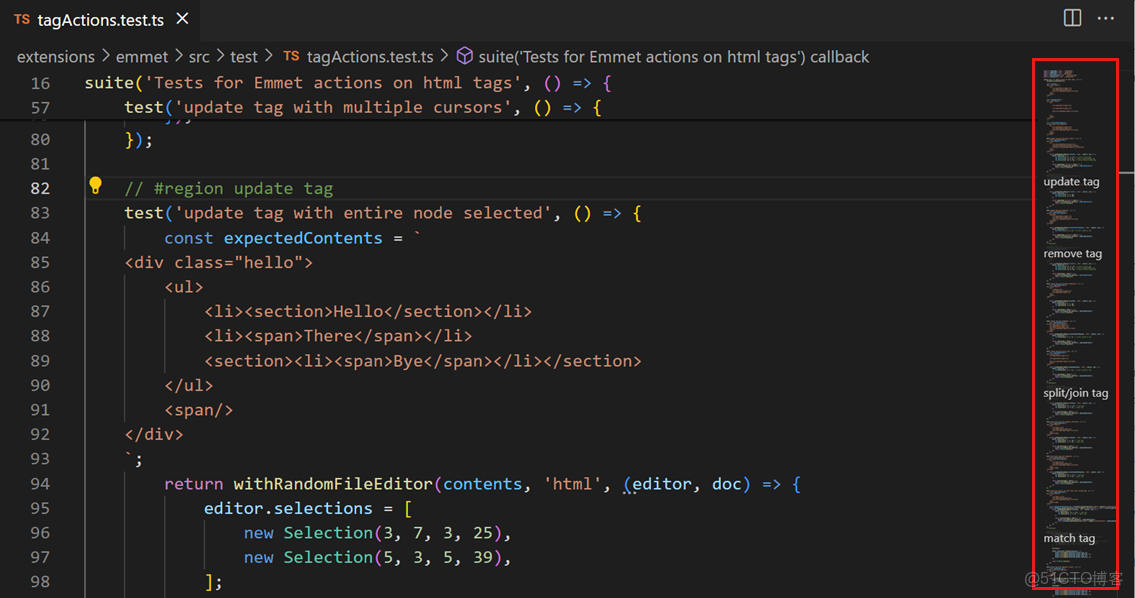
Task: Navigate to 'match tag' in the minimap
Action: 1069,538
